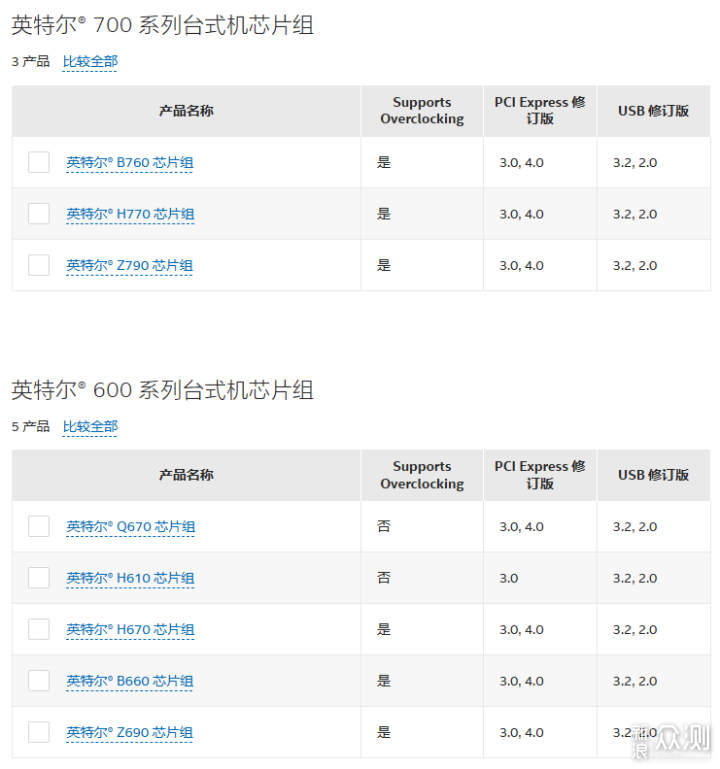Check the Z690 chipset compare box
This screenshot has height=769, width=720.
tap(39, 732)
